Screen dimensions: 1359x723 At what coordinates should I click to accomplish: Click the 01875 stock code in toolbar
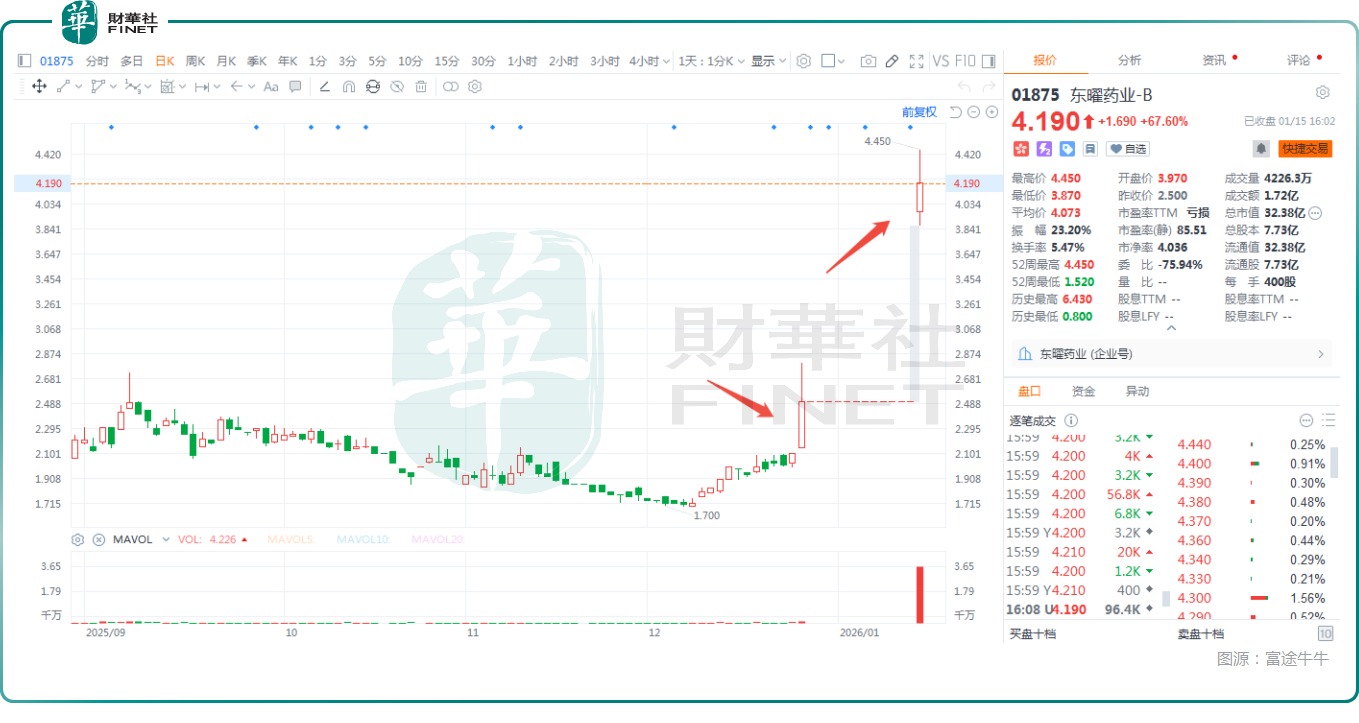(x=55, y=61)
